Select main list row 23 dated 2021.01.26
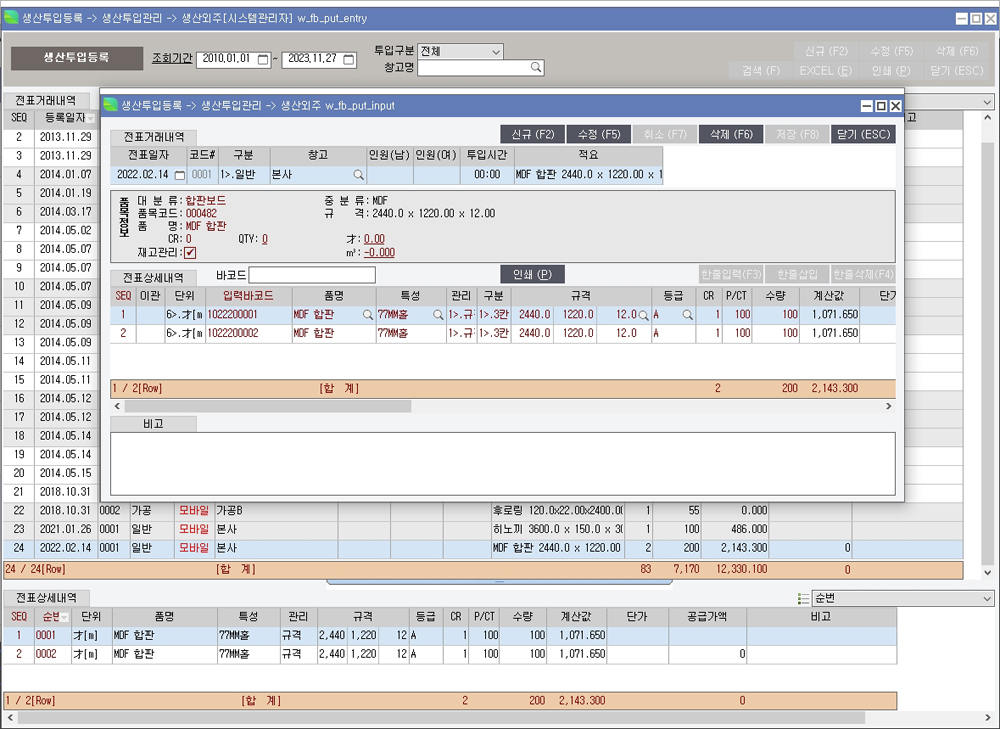Viewport: 1000px width, 729px height. click(483, 529)
